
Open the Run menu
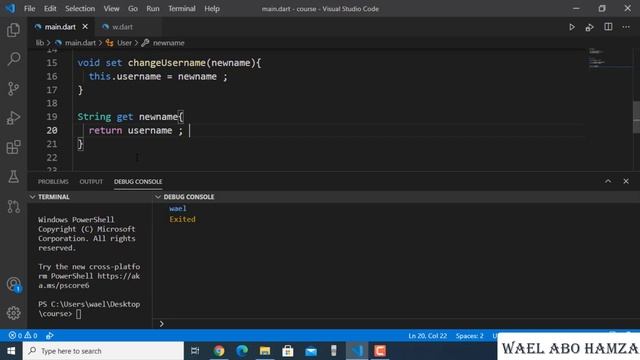153,9
